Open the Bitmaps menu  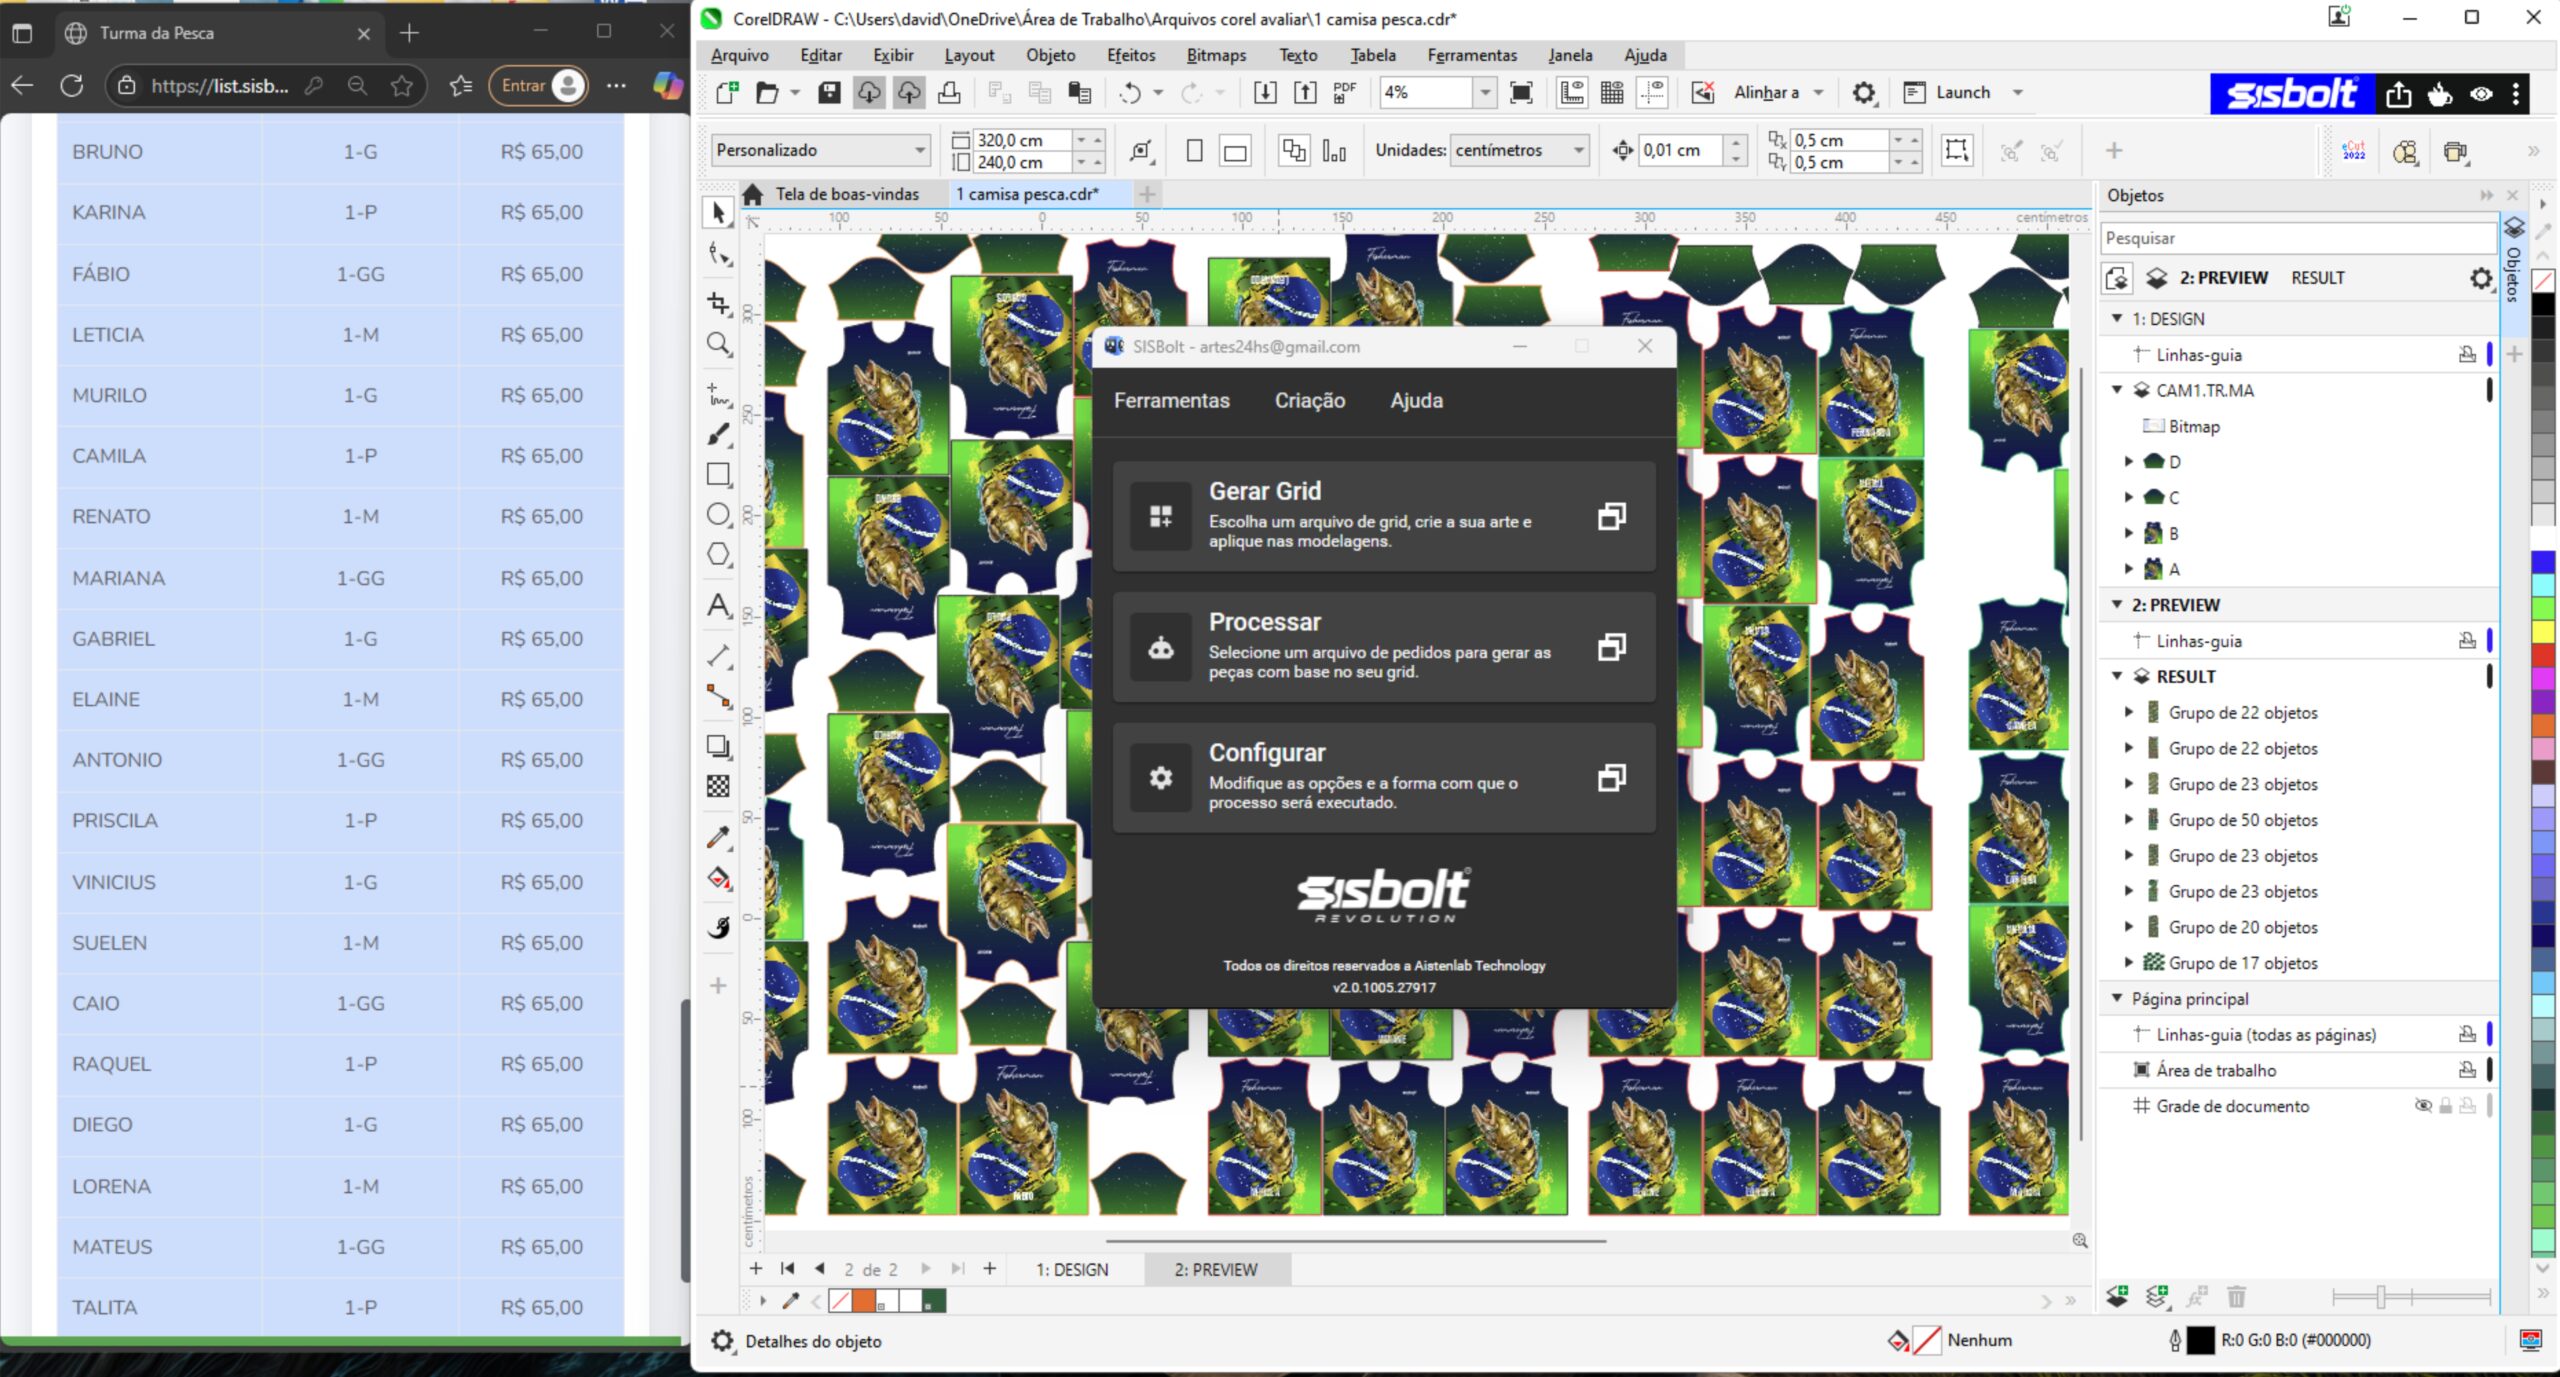pos(1216,55)
